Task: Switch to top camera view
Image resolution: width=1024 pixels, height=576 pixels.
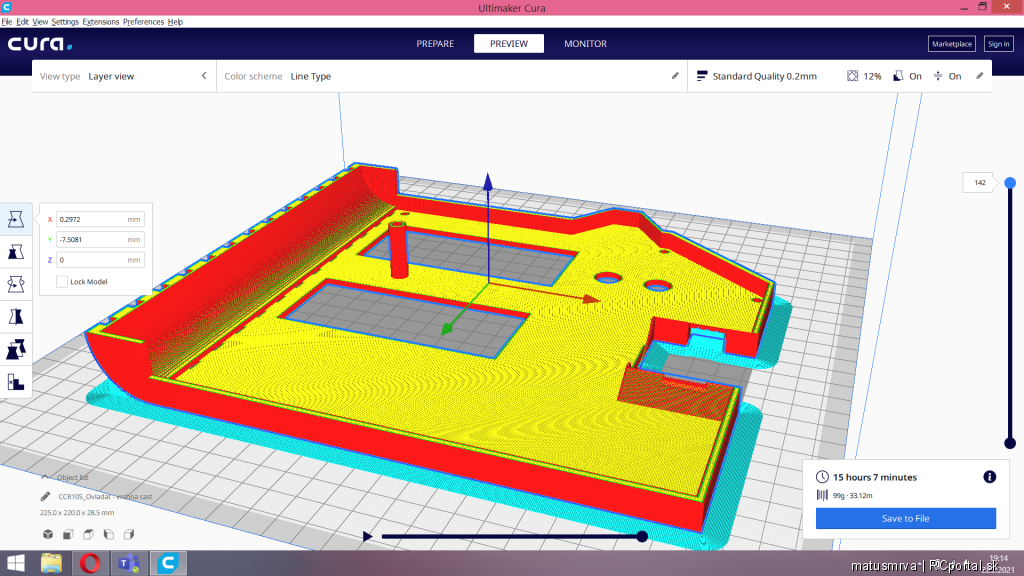Action: 88,534
